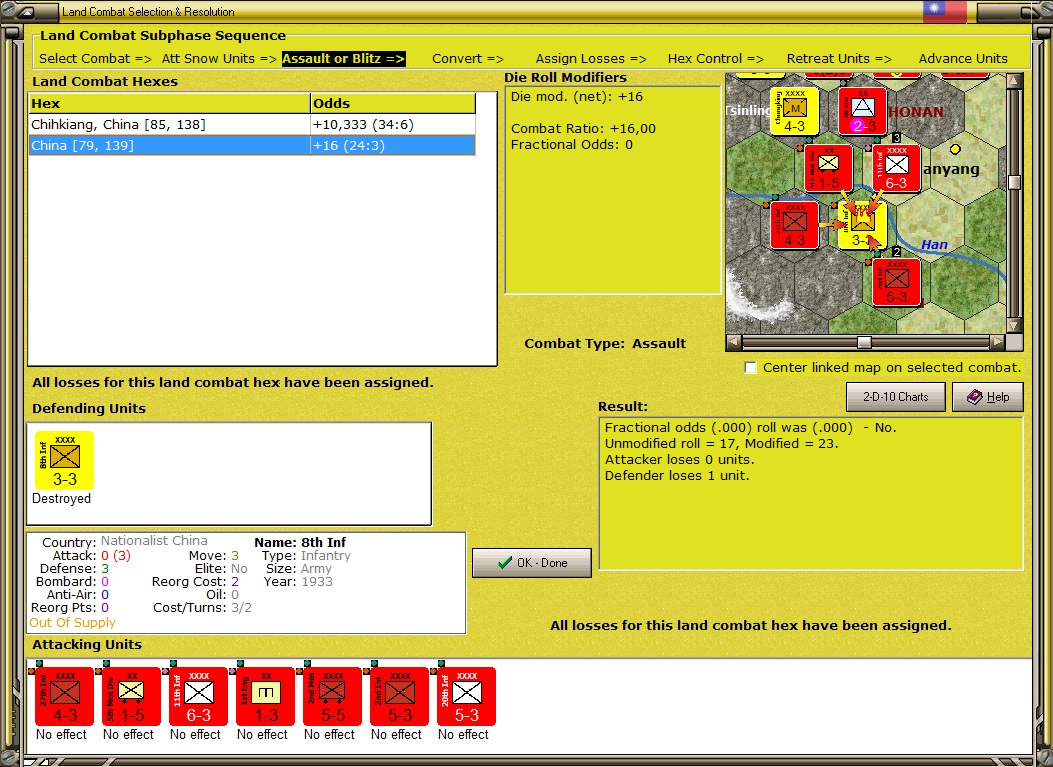The image size is (1053, 767).
Task: Open Help
Action: [x=988, y=397]
